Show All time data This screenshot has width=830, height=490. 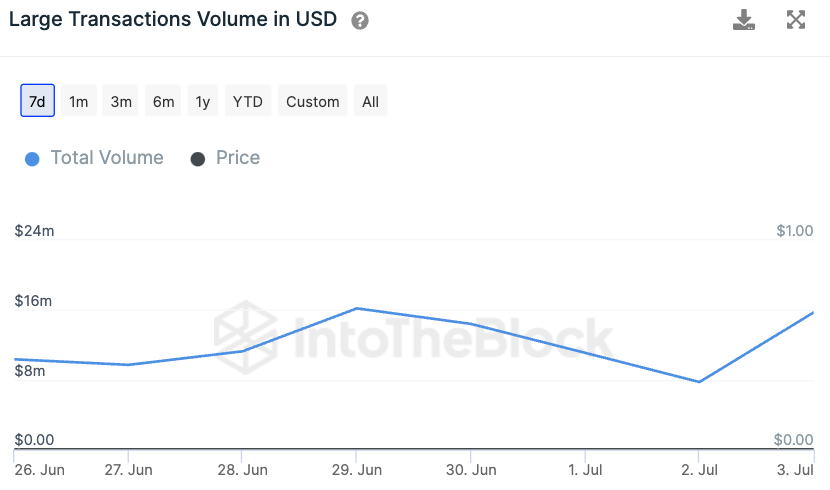click(x=370, y=101)
